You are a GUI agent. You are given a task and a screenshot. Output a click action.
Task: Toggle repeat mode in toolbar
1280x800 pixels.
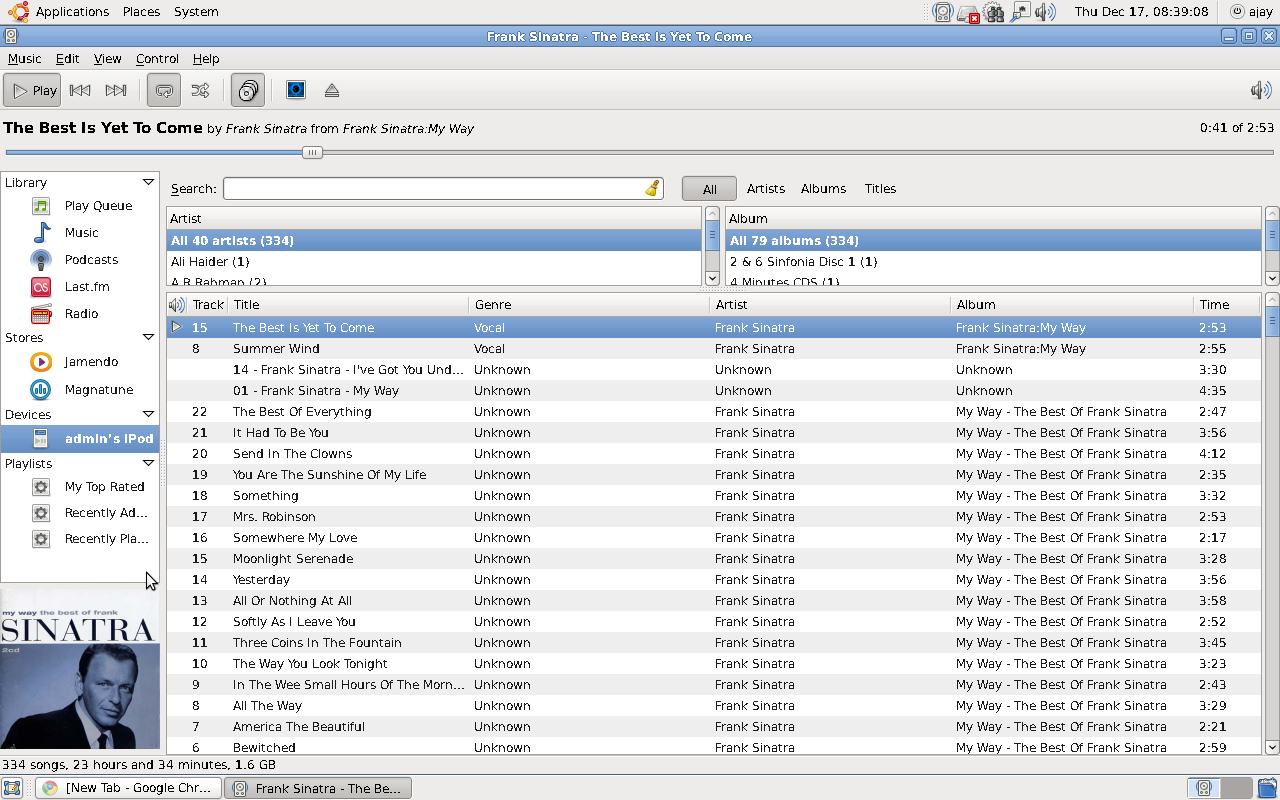pyautogui.click(x=164, y=90)
